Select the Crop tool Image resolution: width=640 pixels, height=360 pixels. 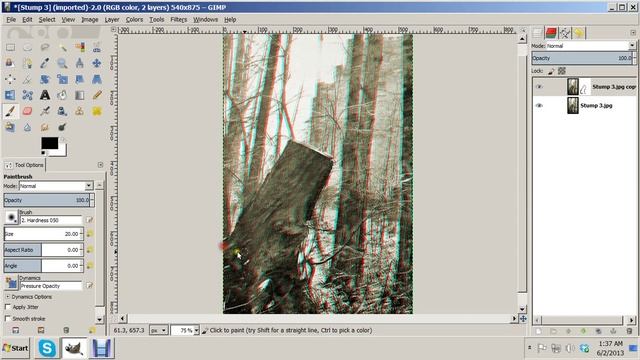pyautogui.click(x=27, y=79)
